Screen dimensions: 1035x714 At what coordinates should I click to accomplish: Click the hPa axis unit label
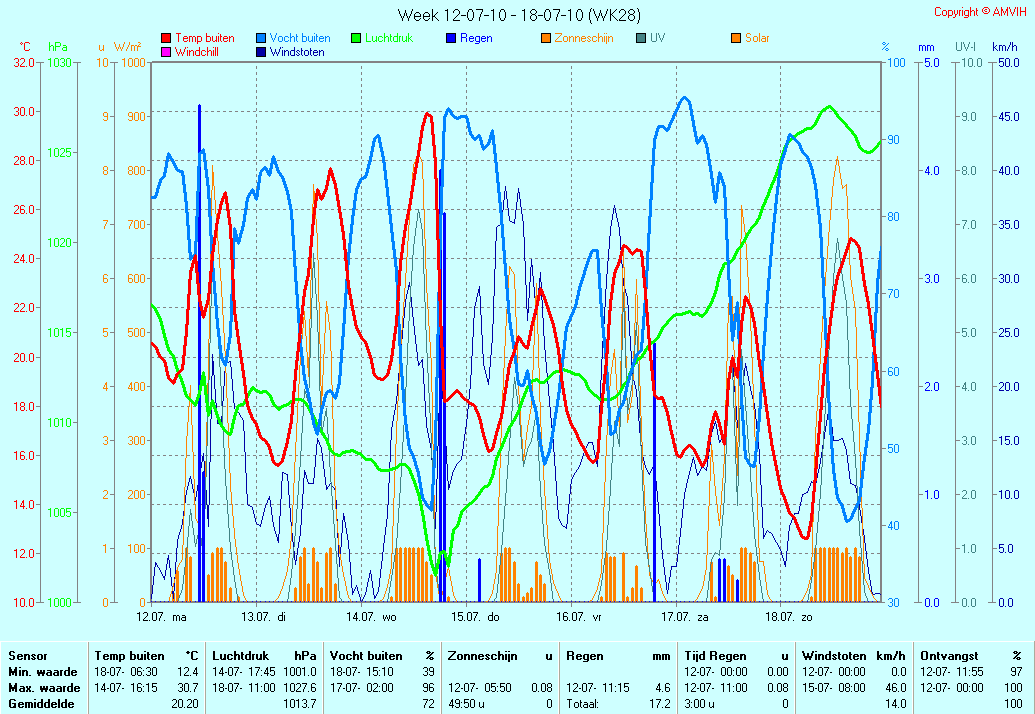point(57,47)
